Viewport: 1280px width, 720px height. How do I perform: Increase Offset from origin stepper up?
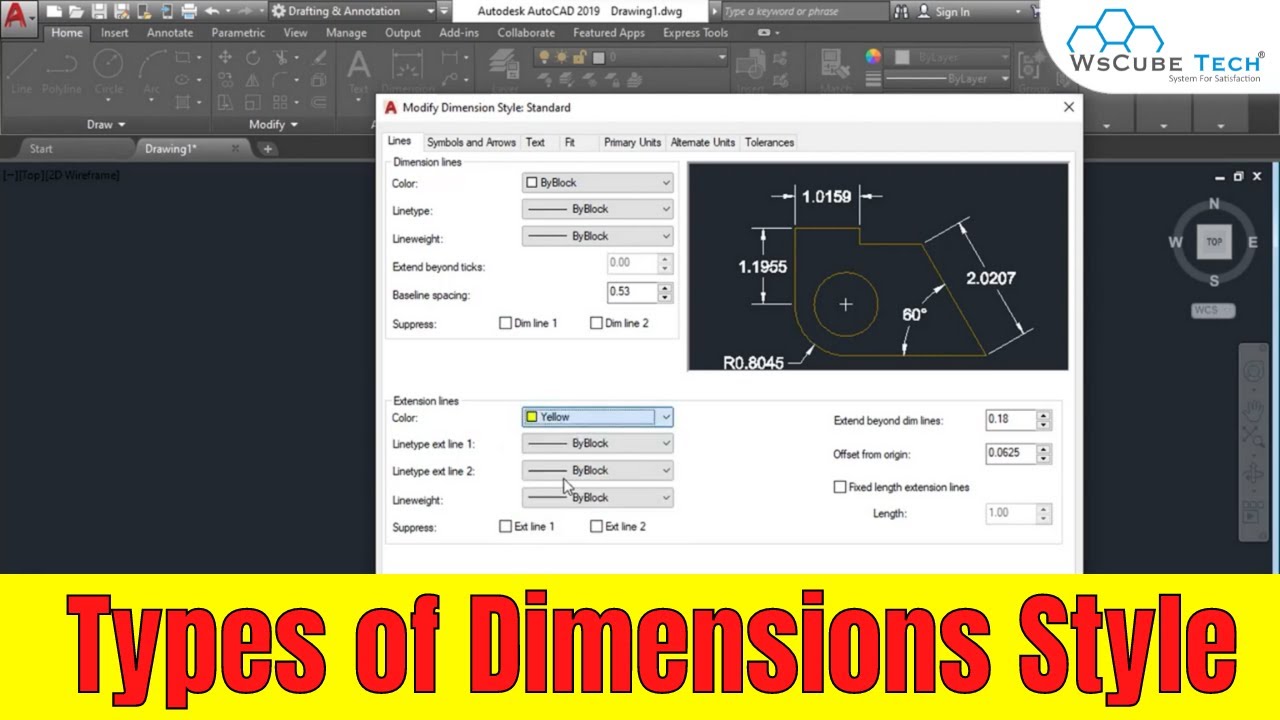point(1043,449)
